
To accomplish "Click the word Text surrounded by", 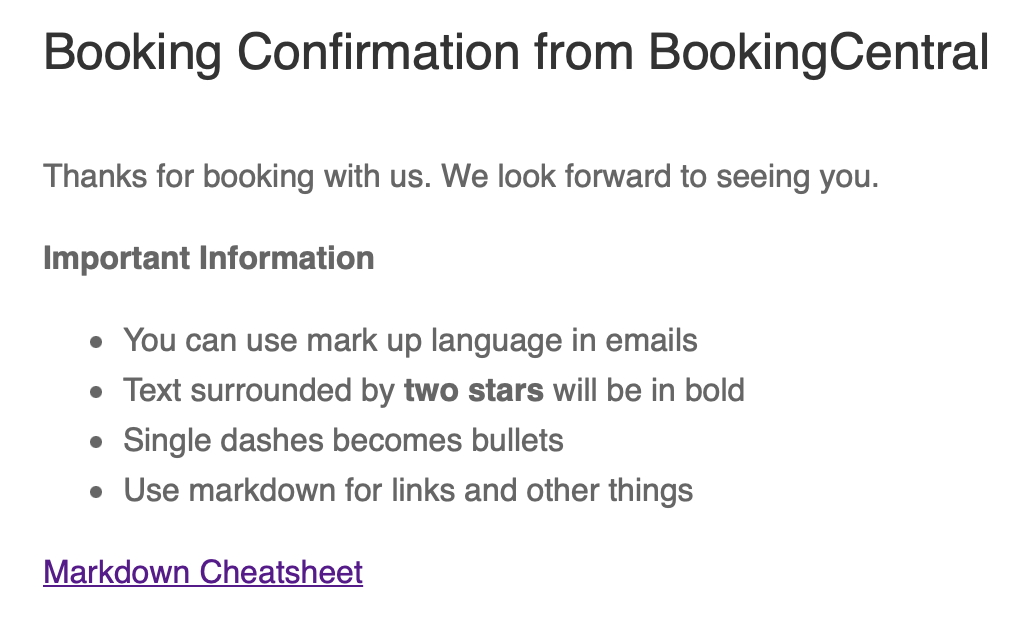I will tap(259, 390).
